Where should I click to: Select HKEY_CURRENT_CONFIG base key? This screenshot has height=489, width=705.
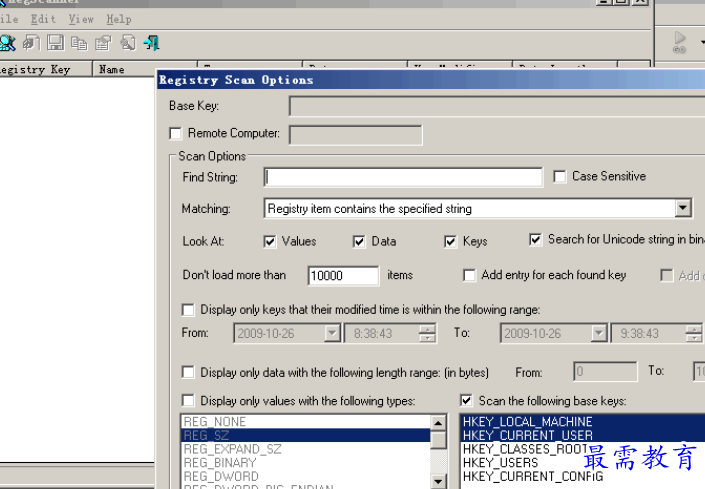(583, 476)
